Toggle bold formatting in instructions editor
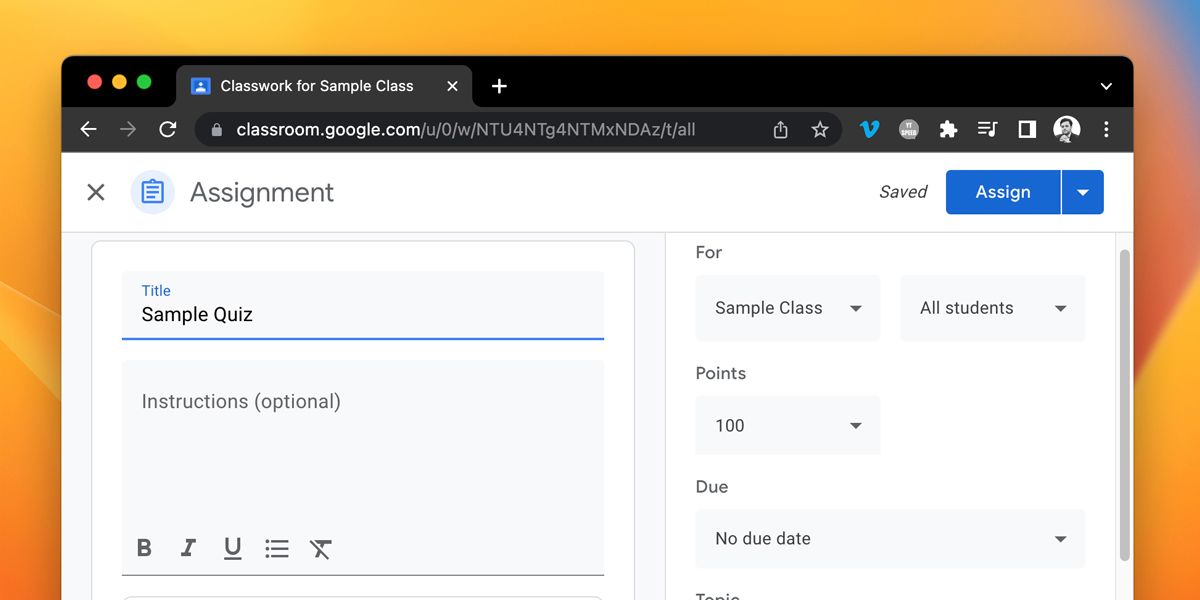 tap(143, 548)
